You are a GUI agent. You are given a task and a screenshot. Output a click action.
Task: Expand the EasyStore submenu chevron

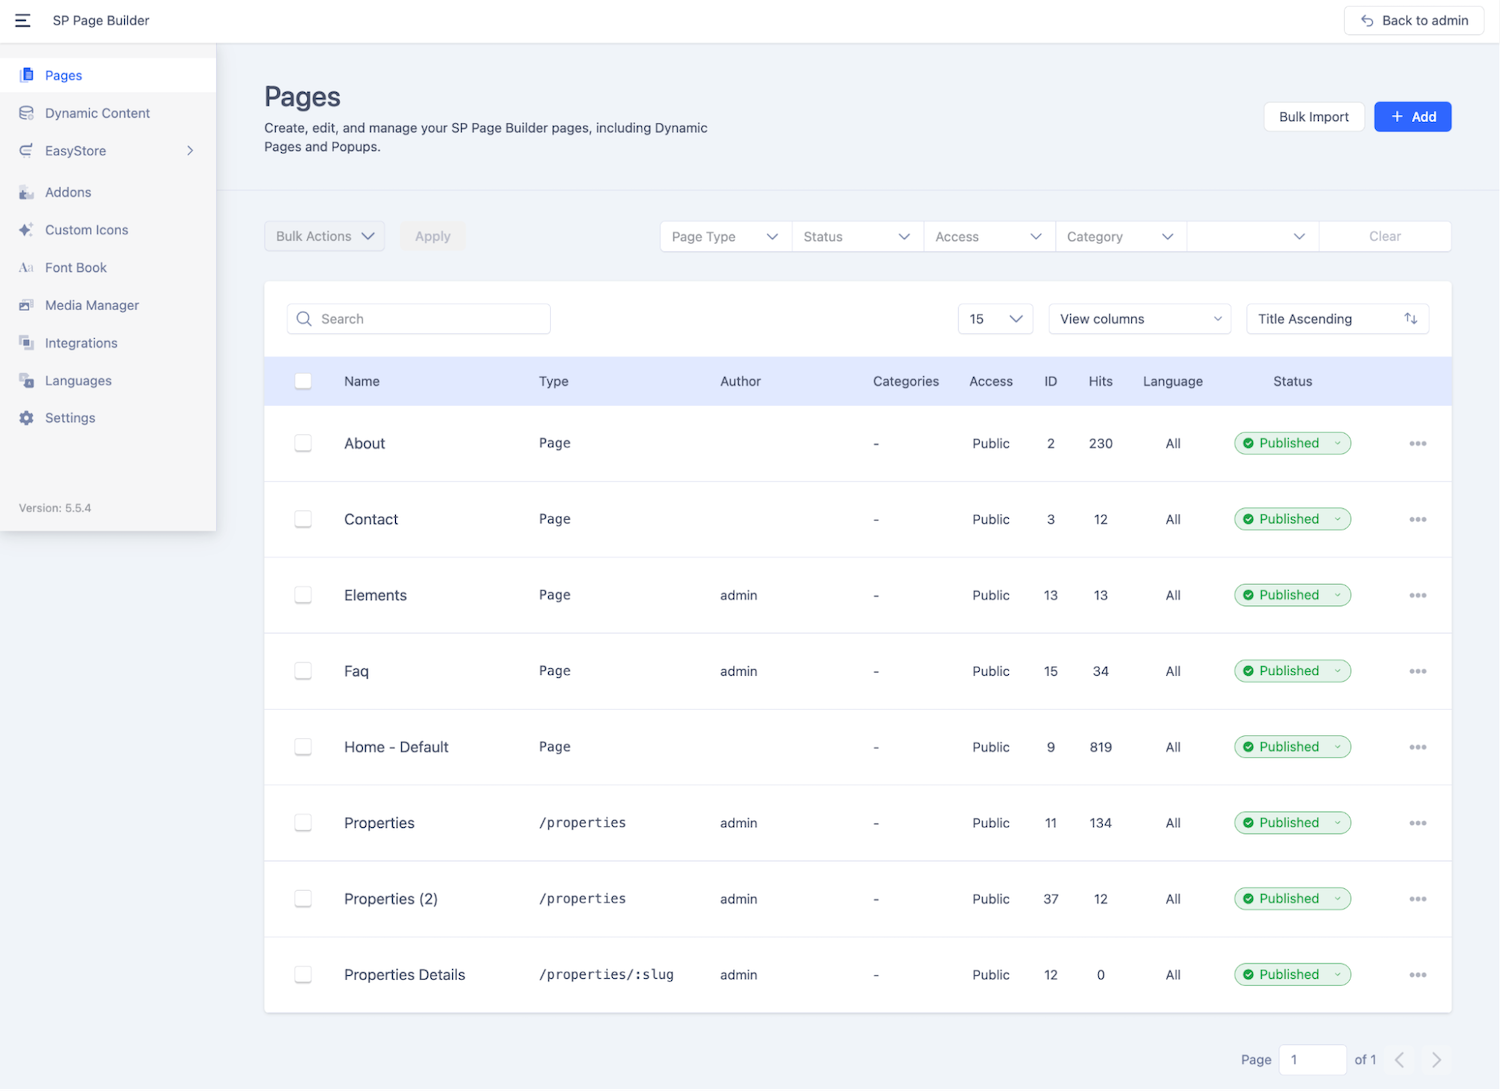click(x=190, y=151)
